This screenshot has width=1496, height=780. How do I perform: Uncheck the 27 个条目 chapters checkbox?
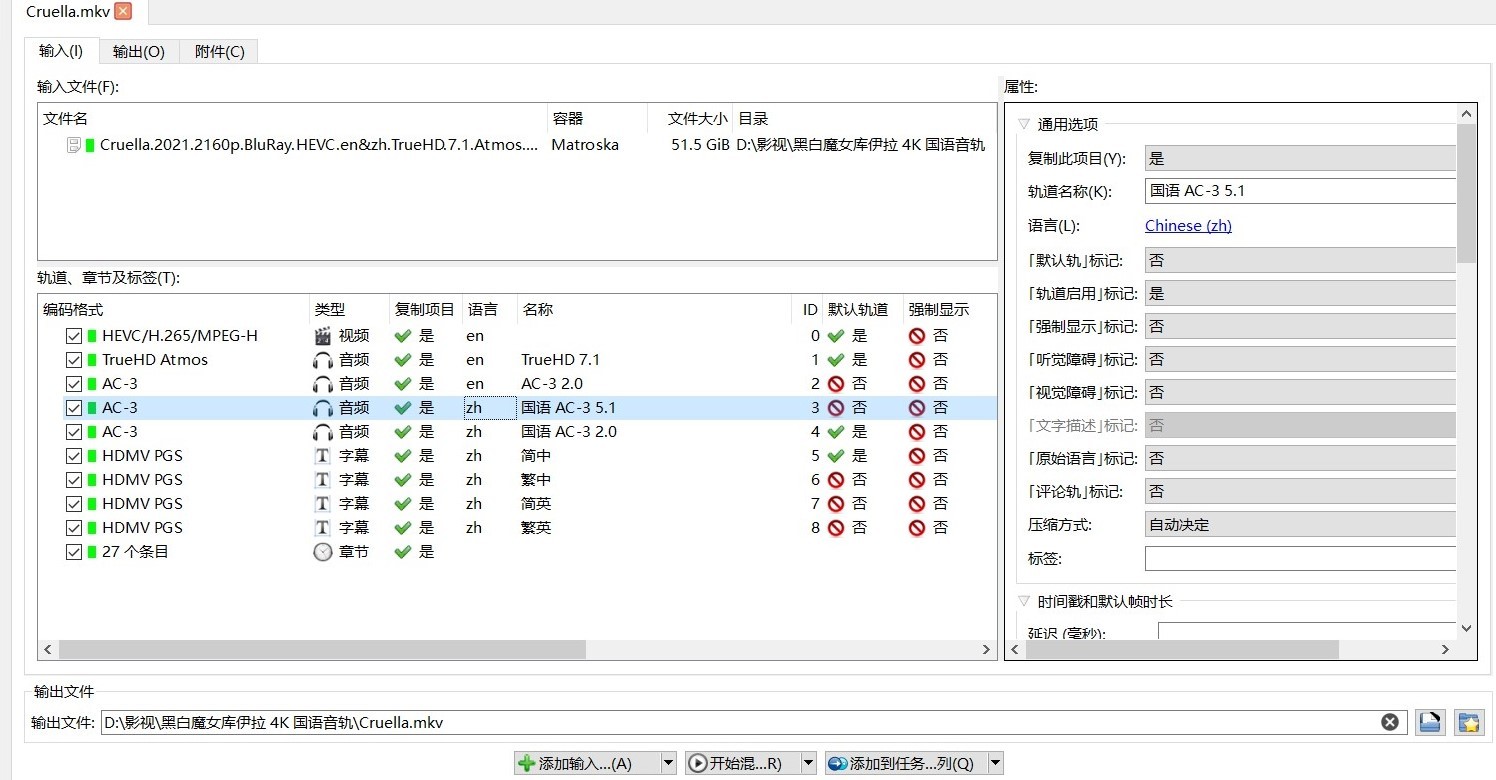[73, 552]
